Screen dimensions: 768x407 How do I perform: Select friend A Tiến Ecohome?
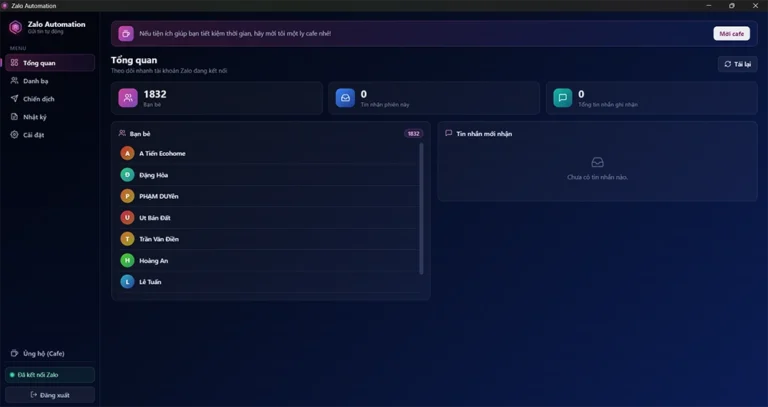click(269, 153)
